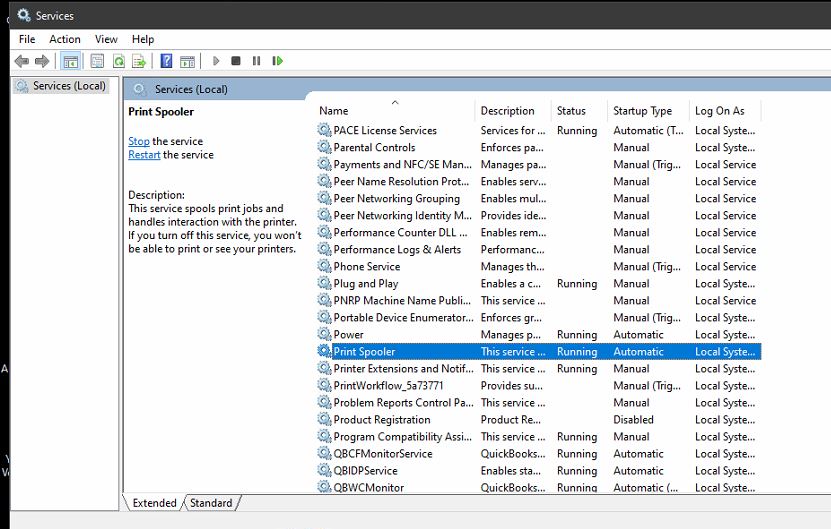Select Problem Reports Control Panel service
The height and width of the screenshot is (529, 831).
[x=539, y=402]
